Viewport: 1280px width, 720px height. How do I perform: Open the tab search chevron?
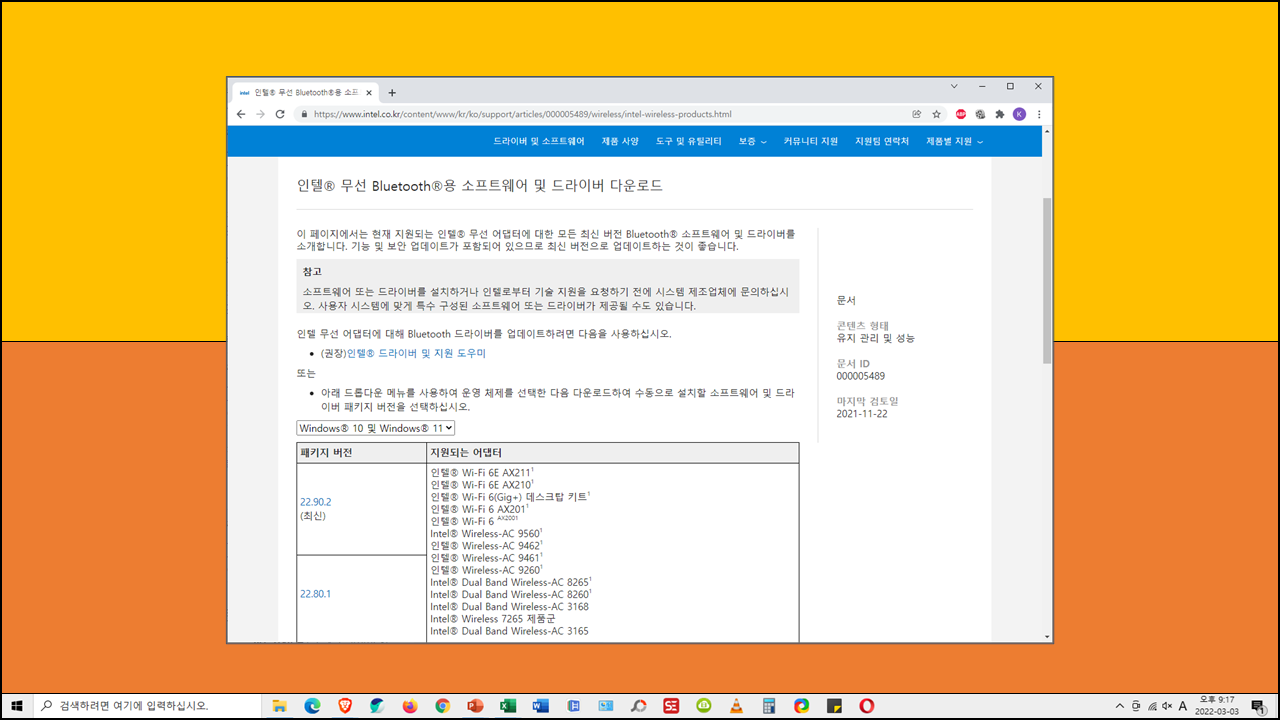pos(954,86)
